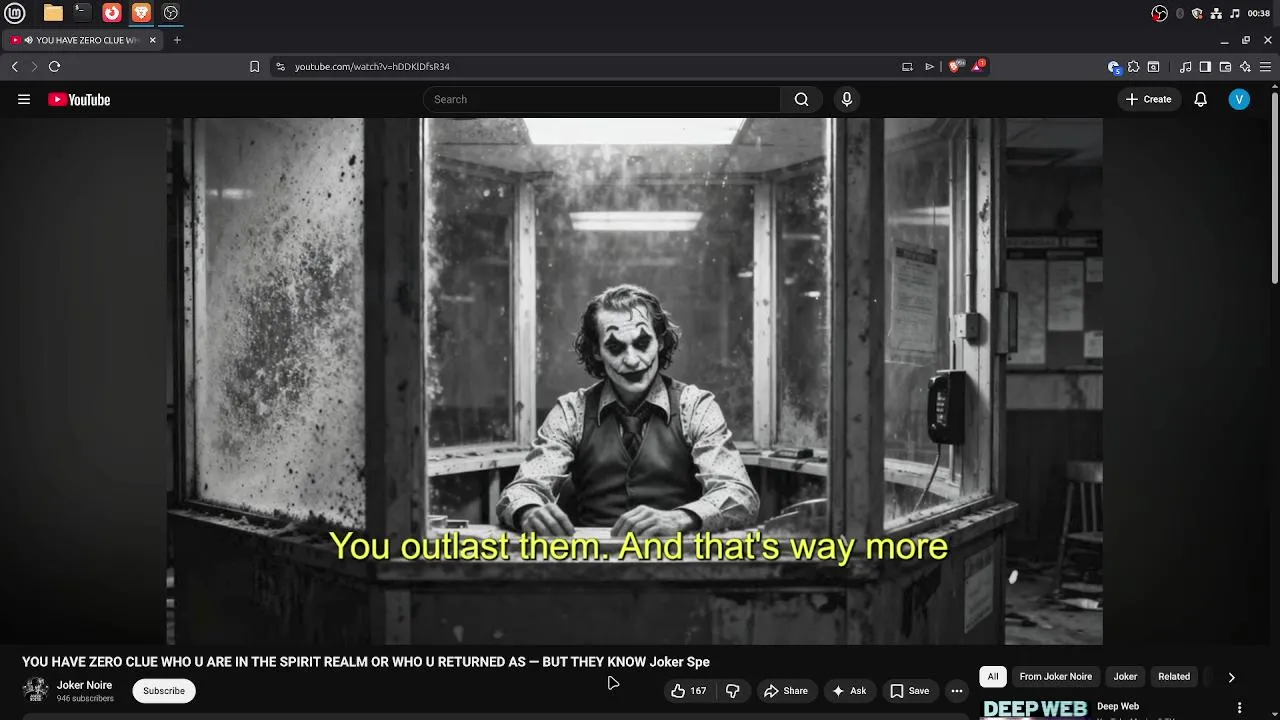Screen dimensions: 1280x720
Task: Launch the Terminal from the panel
Action: click(82, 13)
